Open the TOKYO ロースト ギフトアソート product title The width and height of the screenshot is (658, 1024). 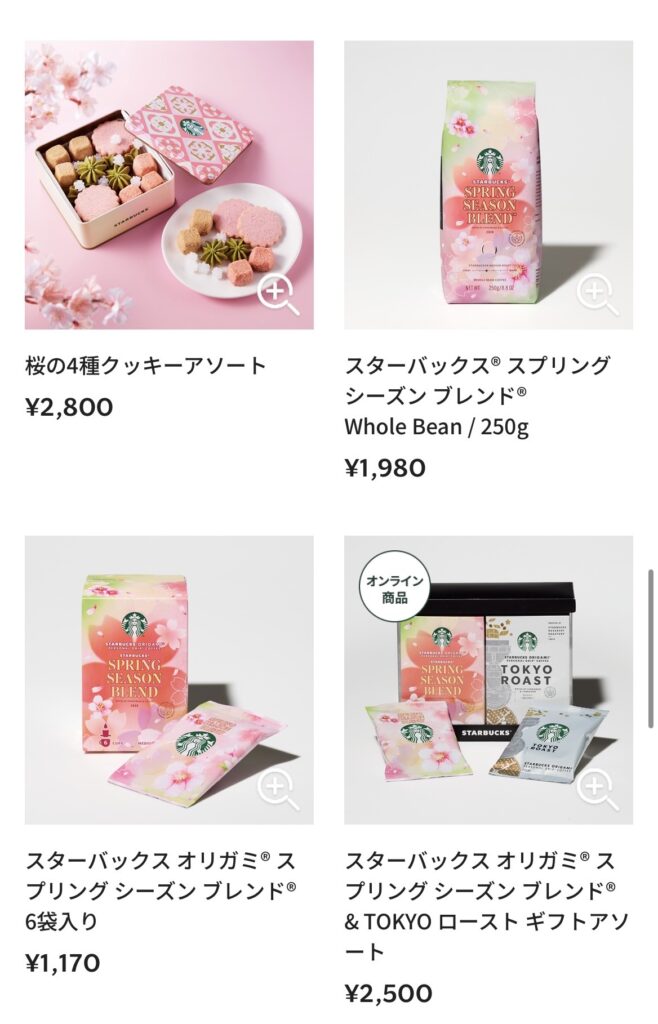click(x=487, y=906)
